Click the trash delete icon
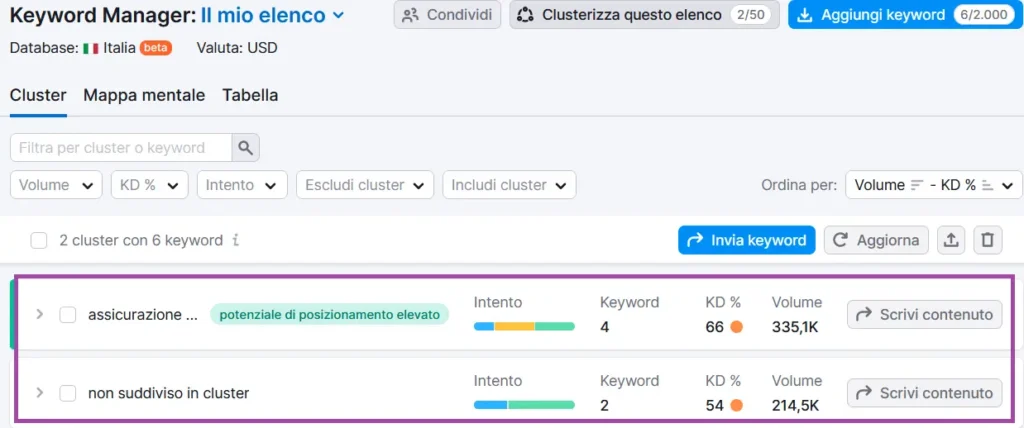 coord(987,240)
